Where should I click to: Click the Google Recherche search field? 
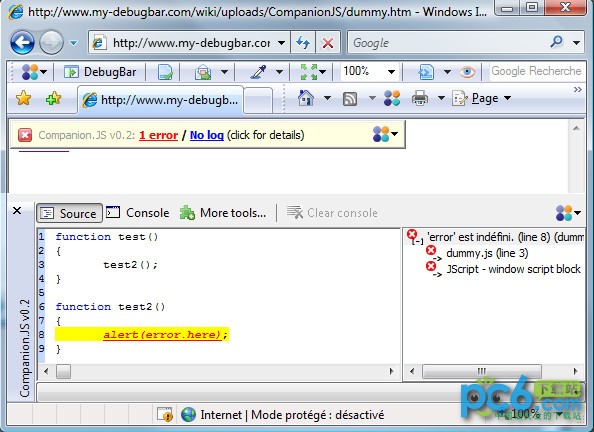[x=536, y=71]
